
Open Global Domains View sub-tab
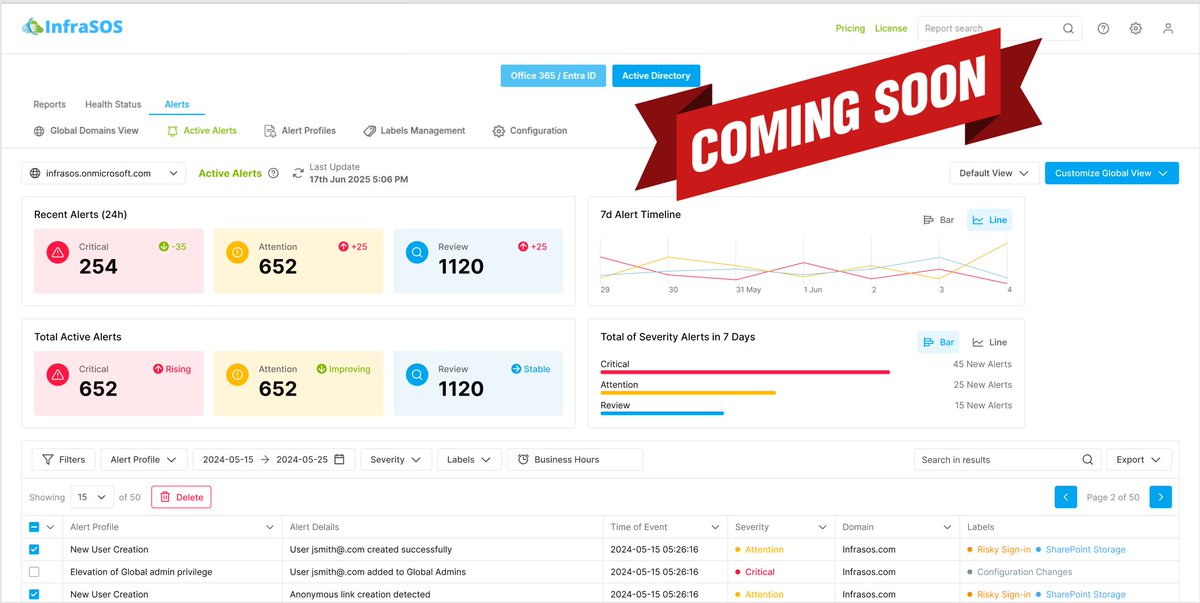click(x=87, y=131)
